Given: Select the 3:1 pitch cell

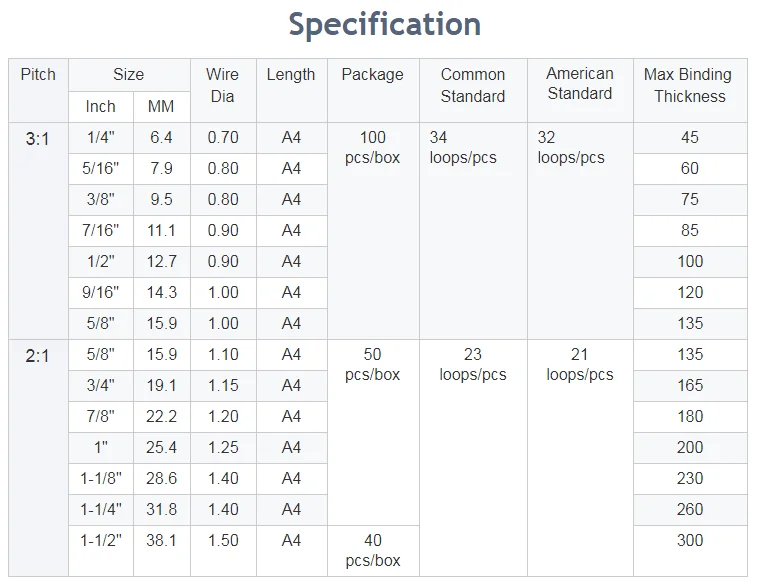Looking at the screenshot, I should pos(38,139).
